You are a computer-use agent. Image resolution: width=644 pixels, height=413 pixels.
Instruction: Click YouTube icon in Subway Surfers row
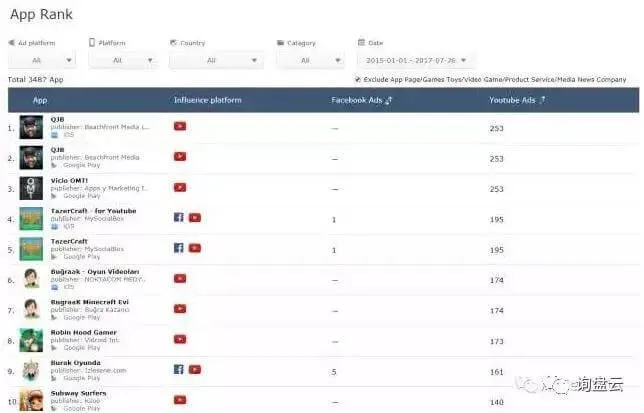[x=180, y=399]
